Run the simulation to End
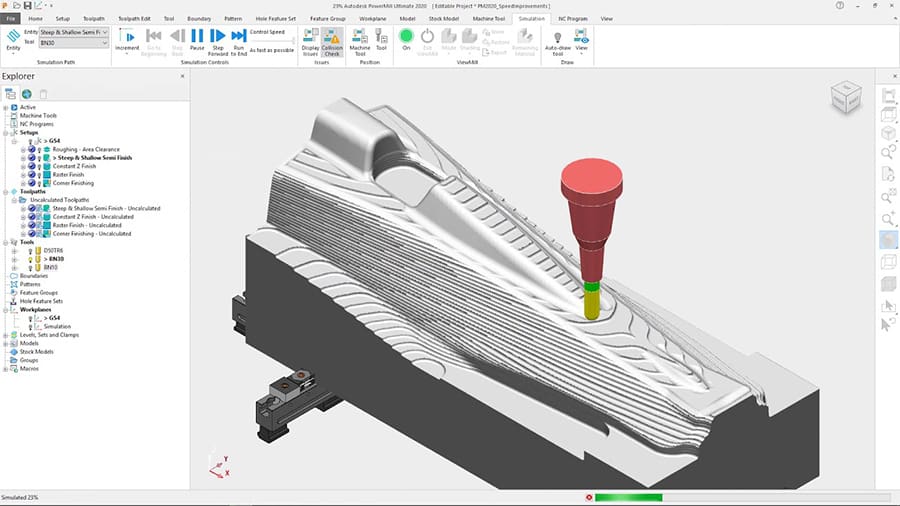 point(239,41)
